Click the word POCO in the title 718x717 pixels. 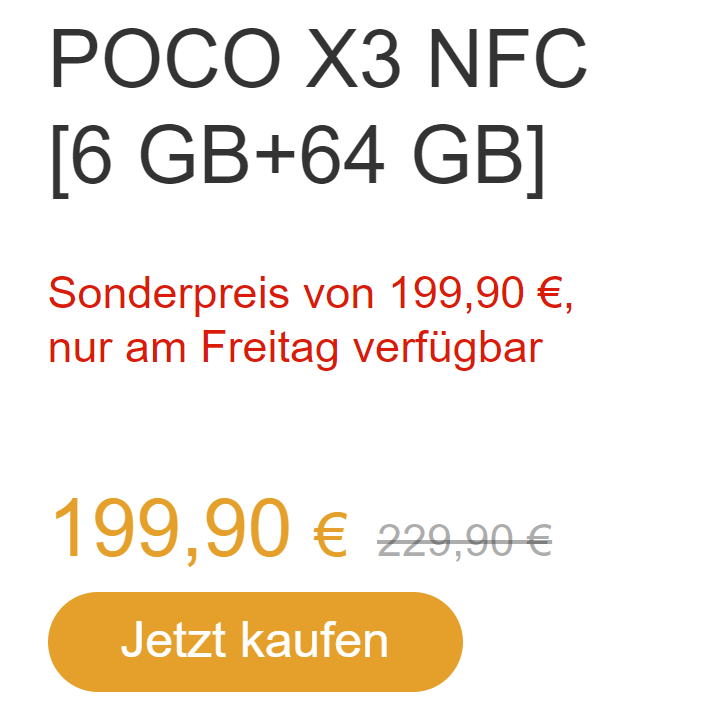tap(165, 58)
